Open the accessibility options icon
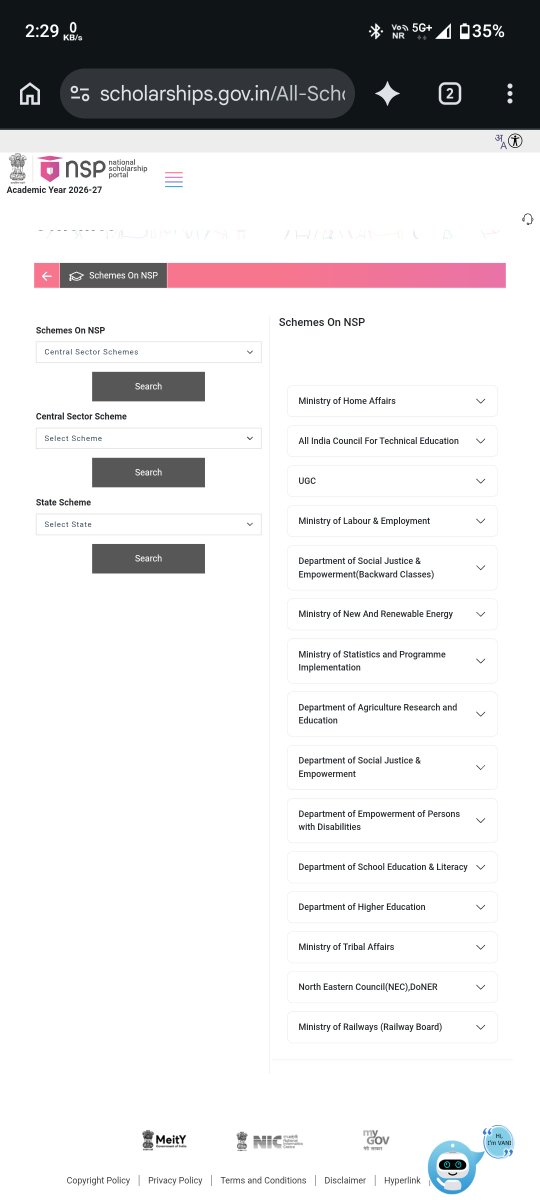Viewport: 540px width, 1200px height. pyautogui.click(x=515, y=141)
